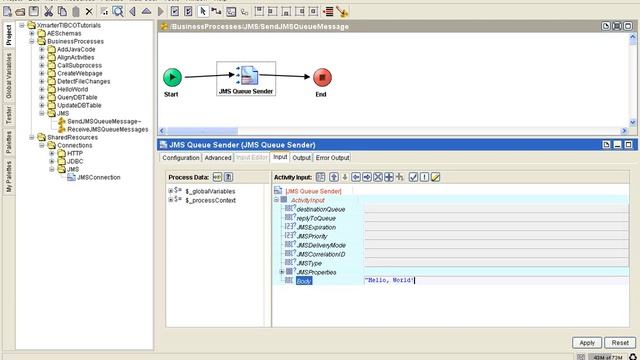This screenshot has height=360, width=640.
Task: Select the Body row in Activity Input
Action: [x=304, y=281]
